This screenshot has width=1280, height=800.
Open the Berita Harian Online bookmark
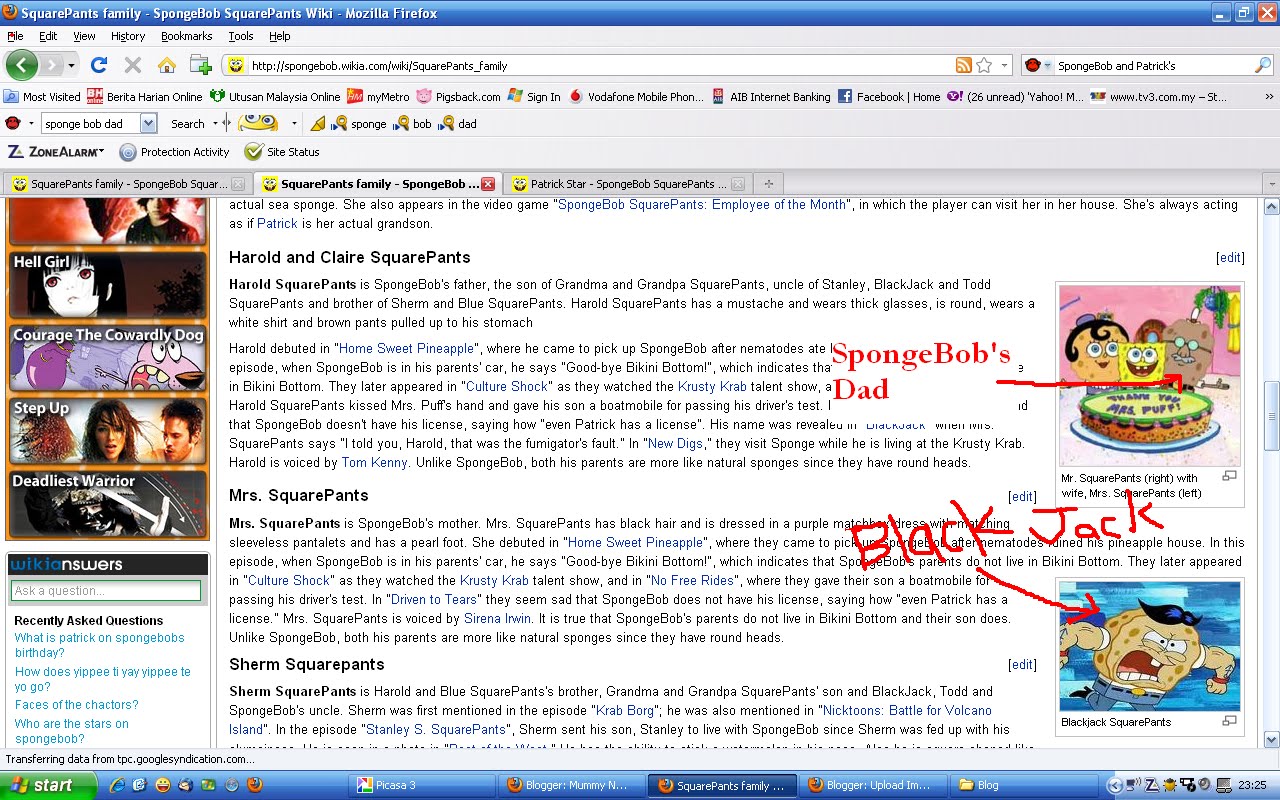(x=145, y=97)
